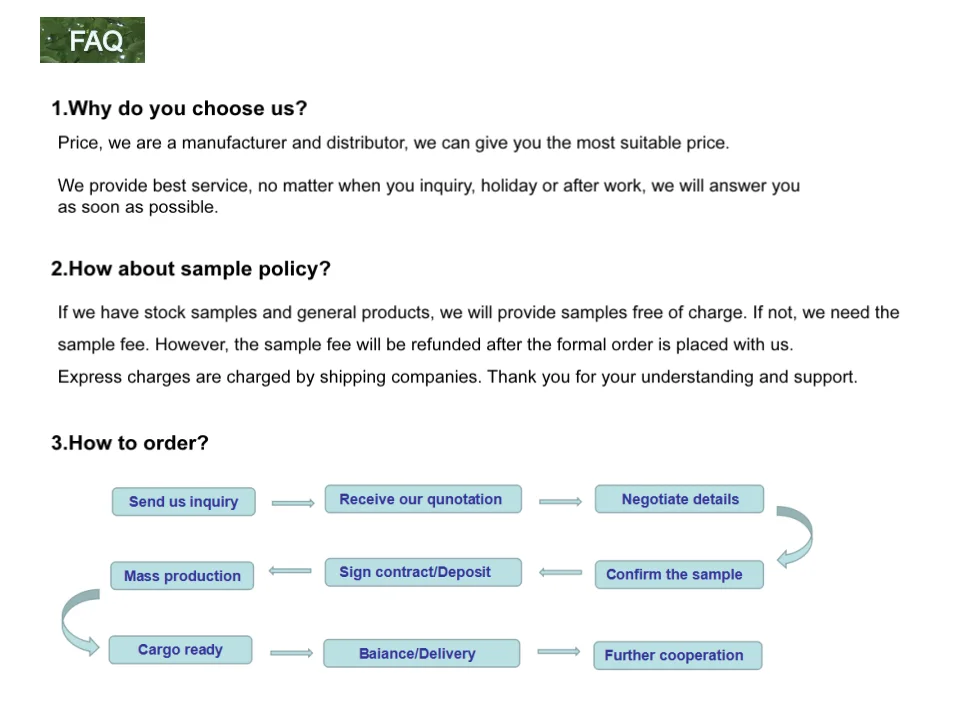965x707 pixels.
Task: Click the arrow between Cargo ready and Balance/Delivery
Action: [291, 653]
